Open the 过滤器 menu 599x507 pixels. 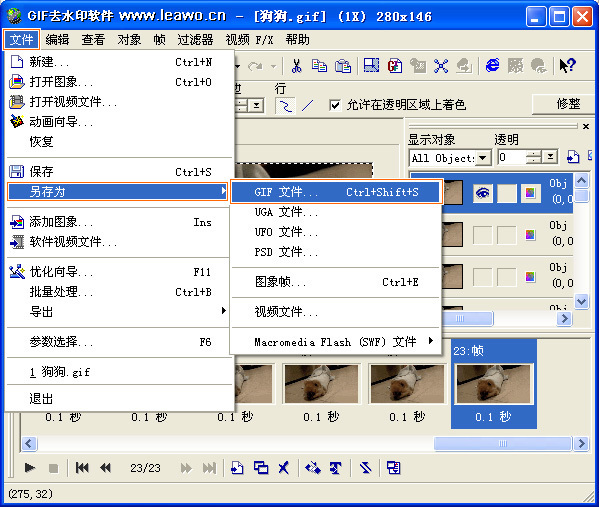(x=195, y=40)
